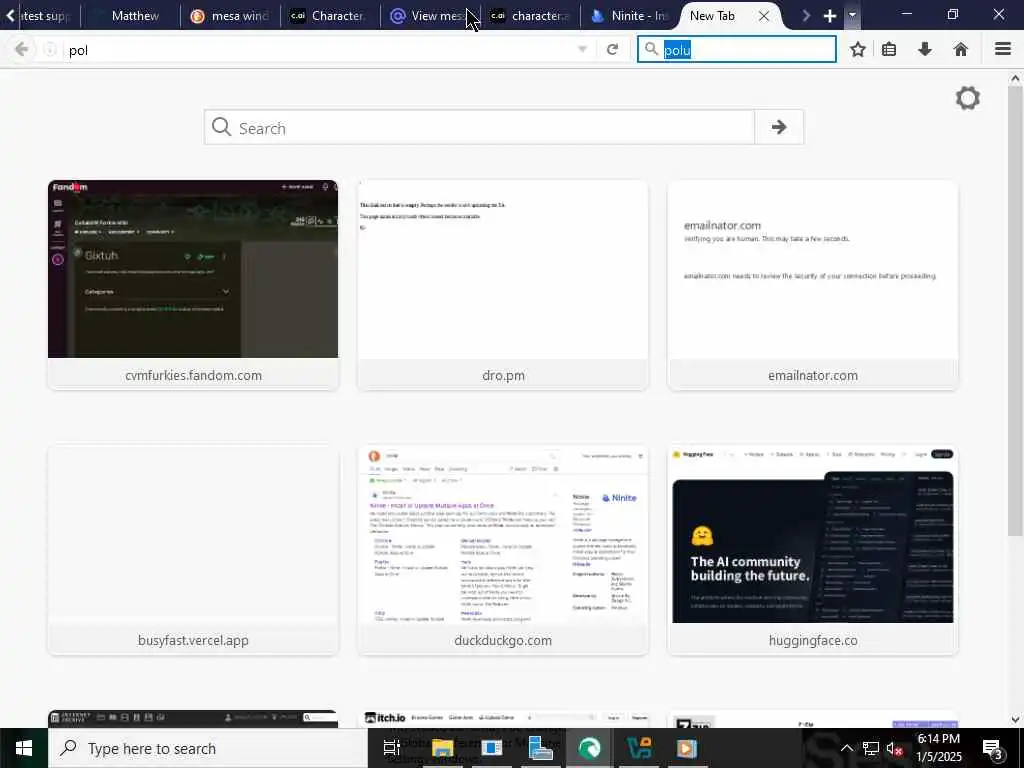Open the Downloads arrow icon
The height and width of the screenshot is (768, 1024).
925,50
